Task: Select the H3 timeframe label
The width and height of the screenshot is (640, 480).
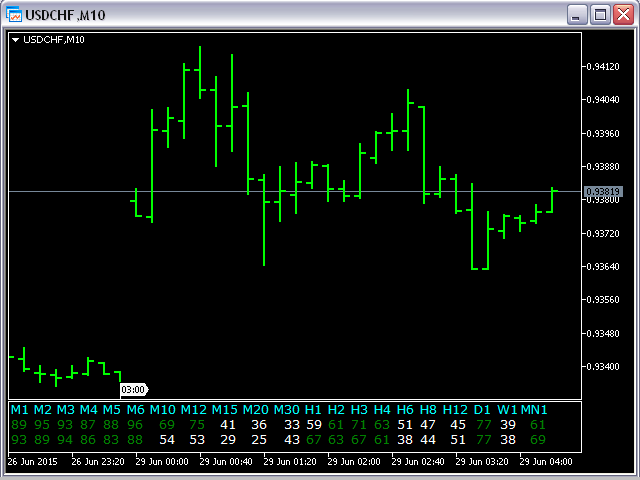Action: [359, 409]
